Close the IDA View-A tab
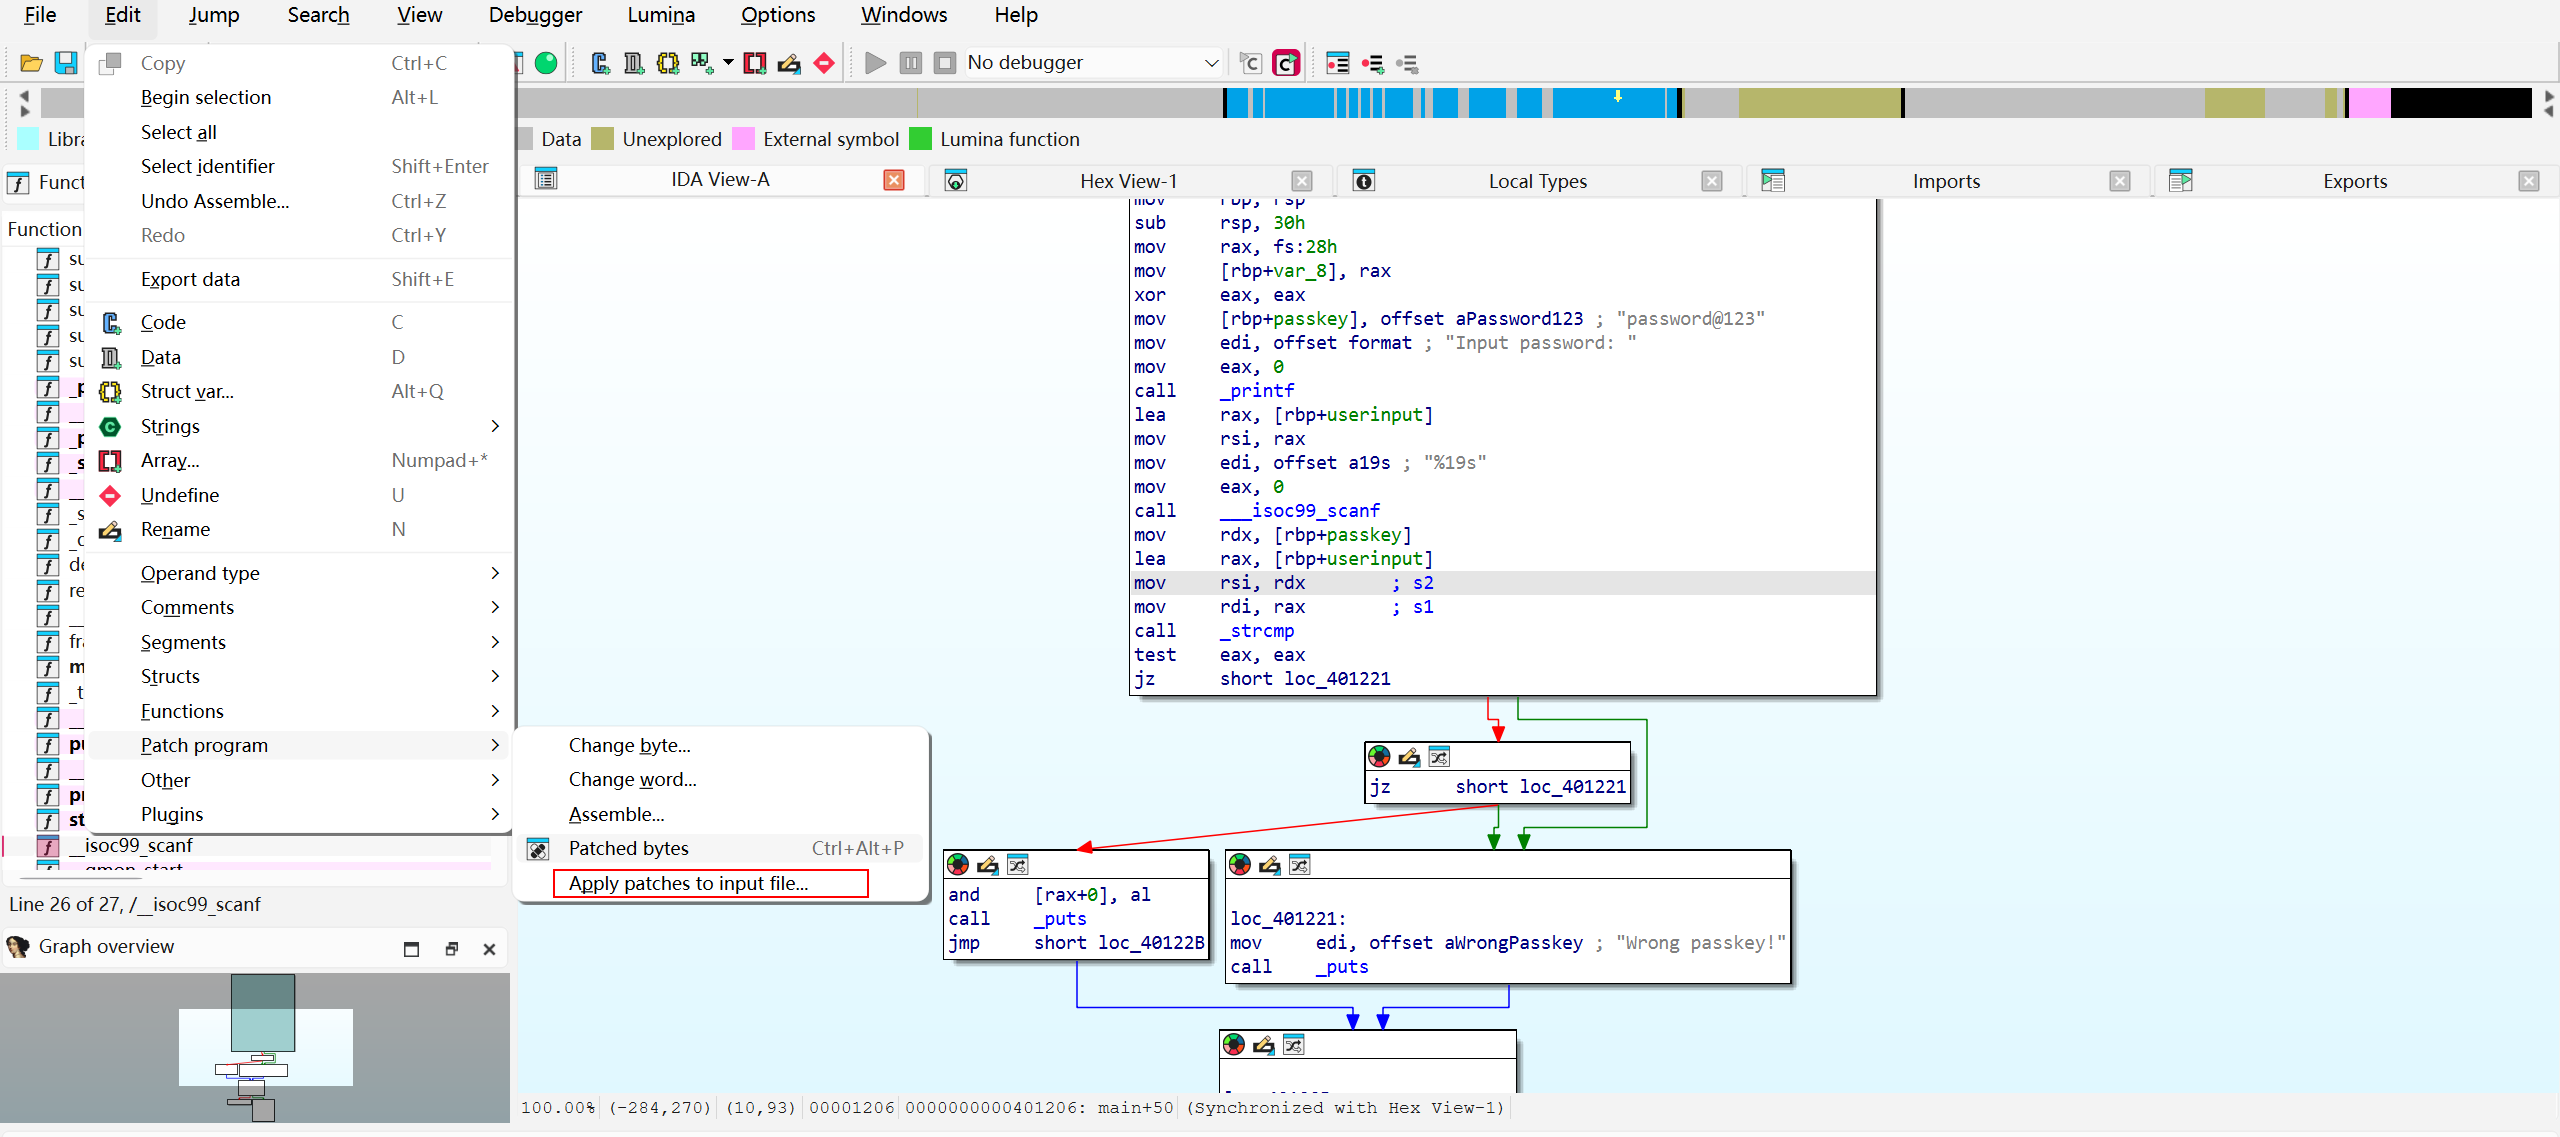2560x1137 pixels. pyautogui.click(x=894, y=180)
